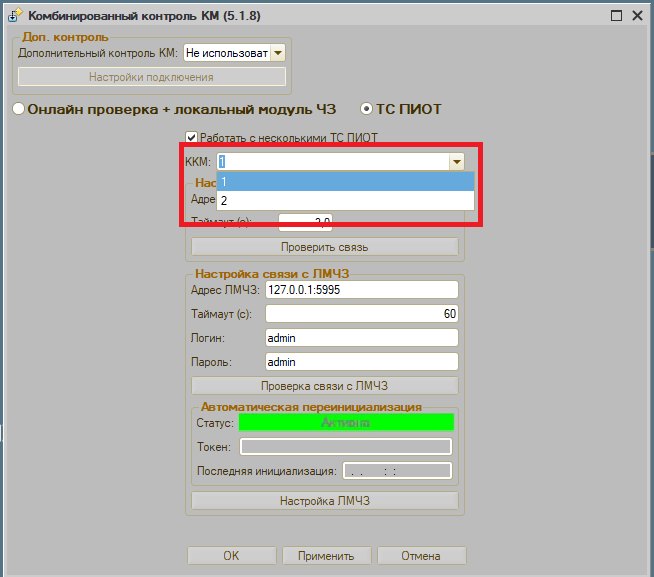Click the Отмена button
This screenshot has width=654, height=577.
click(x=421, y=556)
